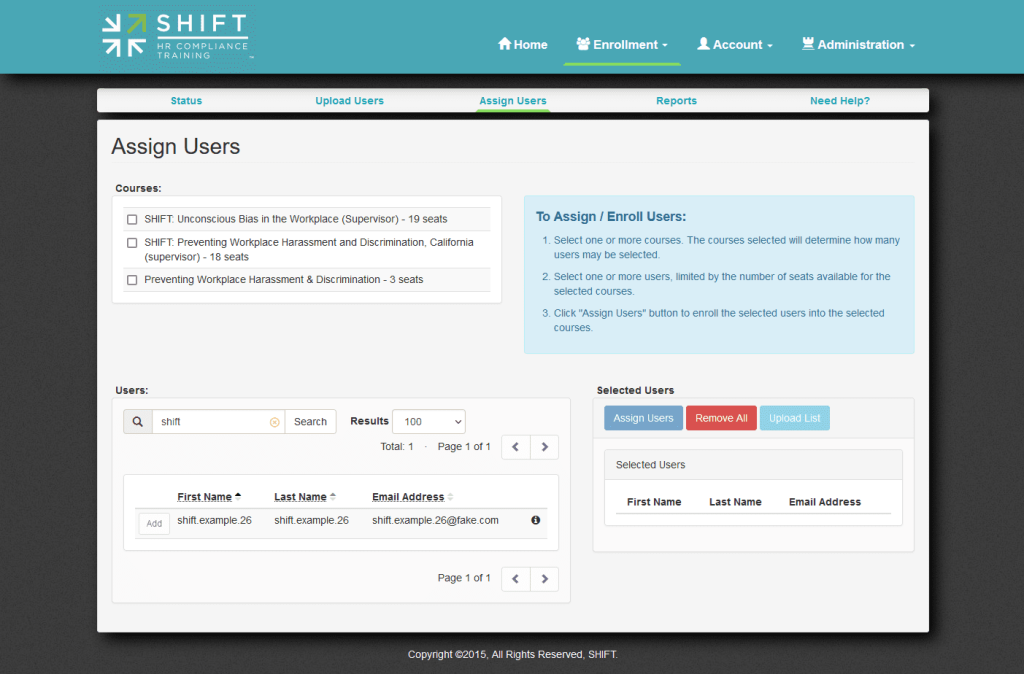Viewport: 1024px width, 674px height.
Task: Check Unconscious Bias in the Workplace course
Action: [132, 220]
